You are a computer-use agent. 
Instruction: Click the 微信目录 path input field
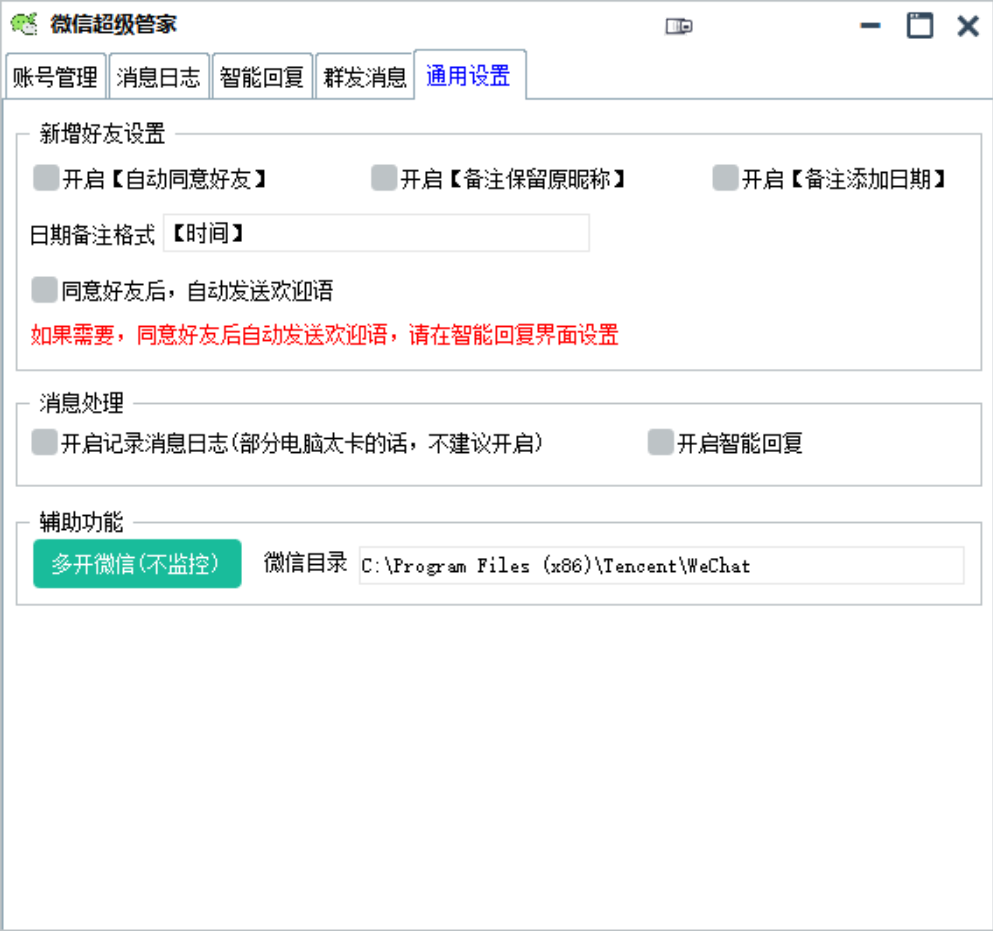pyautogui.click(x=662, y=566)
